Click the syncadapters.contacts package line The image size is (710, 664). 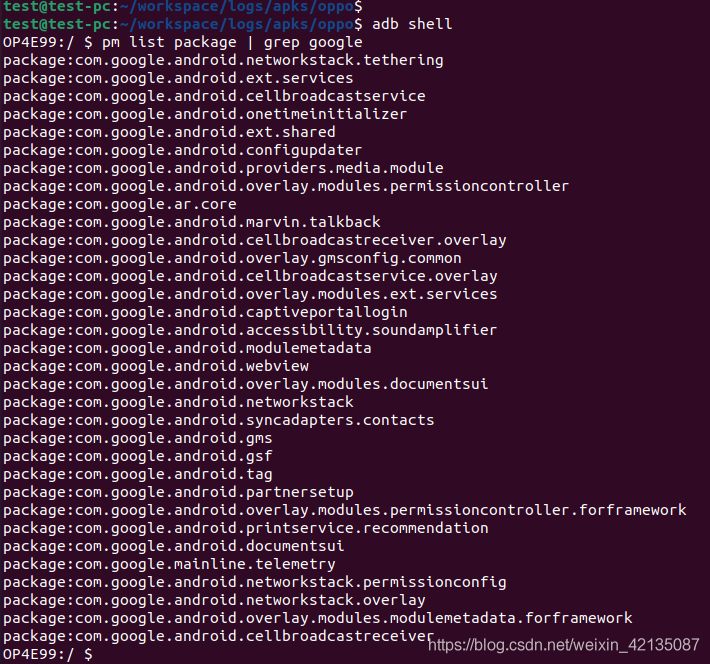[219, 420]
